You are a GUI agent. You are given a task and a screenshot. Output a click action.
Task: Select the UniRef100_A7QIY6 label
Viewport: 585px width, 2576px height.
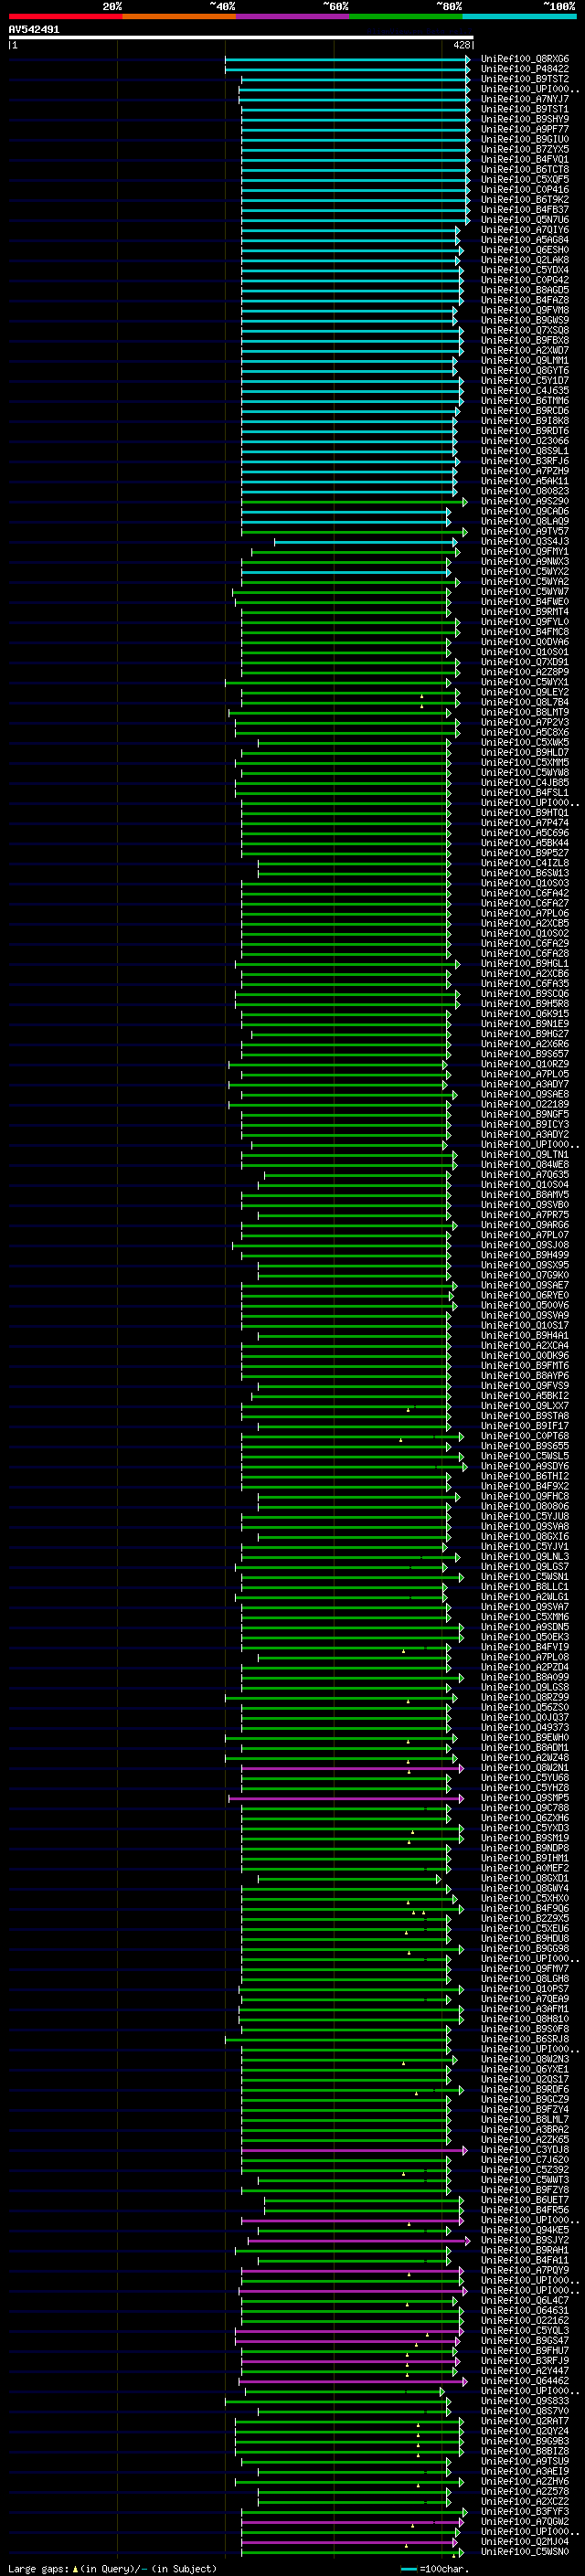[x=524, y=230]
